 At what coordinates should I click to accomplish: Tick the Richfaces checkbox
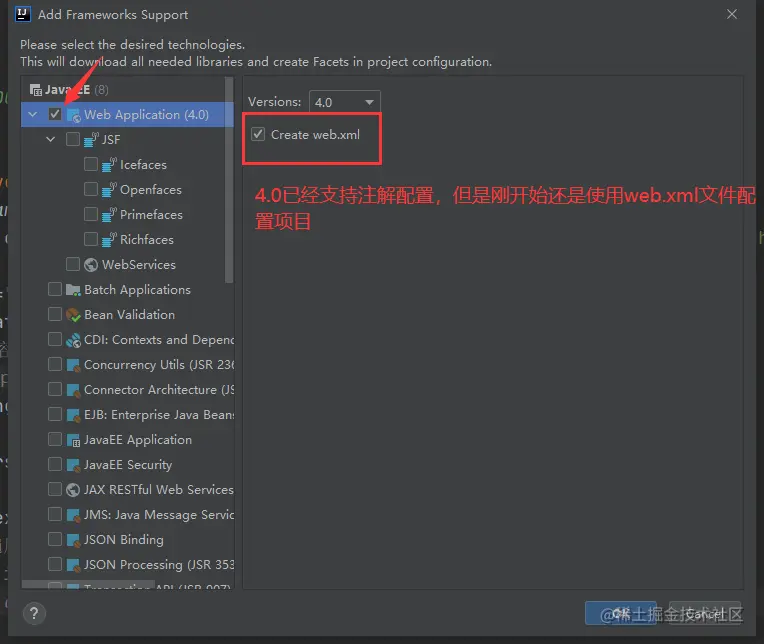click(91, 239)
